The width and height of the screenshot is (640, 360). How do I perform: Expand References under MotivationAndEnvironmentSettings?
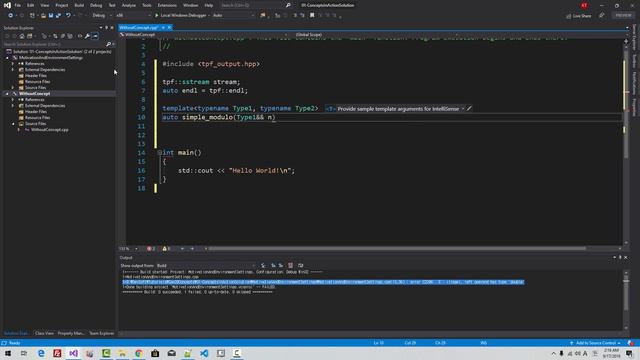click(x=13, y=64)
